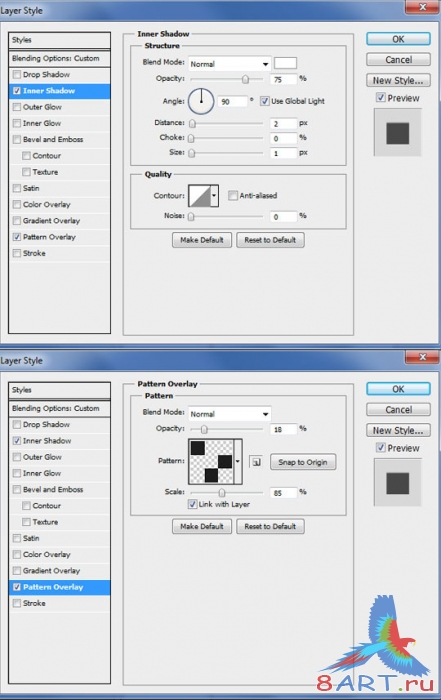Click the new preset from pattern icon
The height and width of the screenshot is (700, 441).
click(256, 462)
